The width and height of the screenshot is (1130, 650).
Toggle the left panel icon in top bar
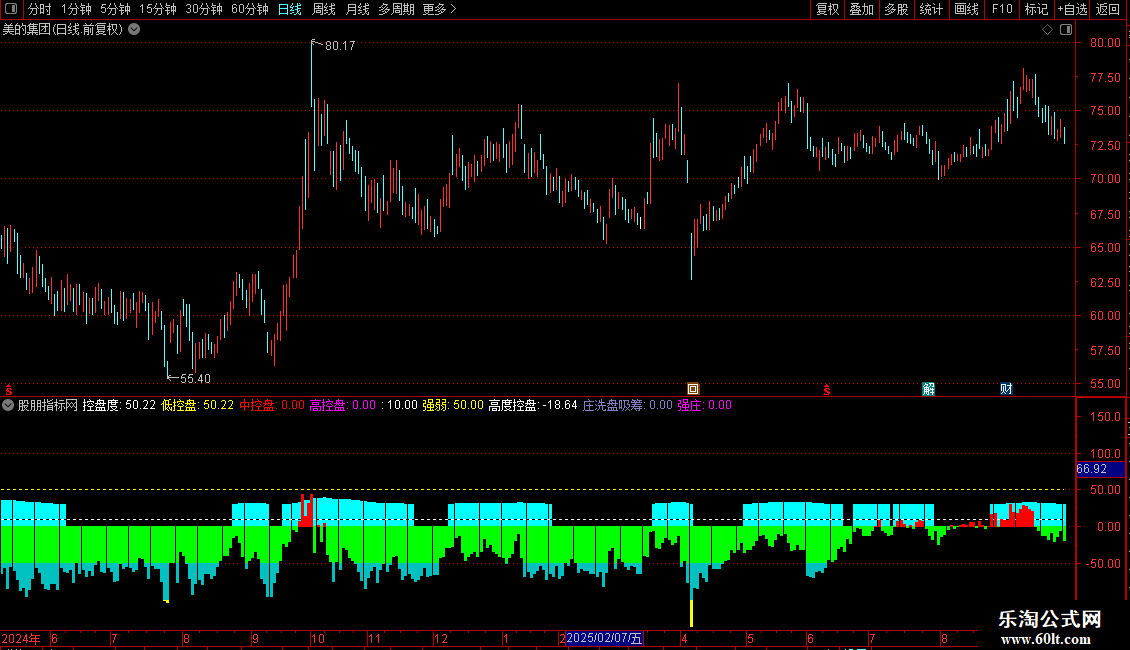pos(11,9)
